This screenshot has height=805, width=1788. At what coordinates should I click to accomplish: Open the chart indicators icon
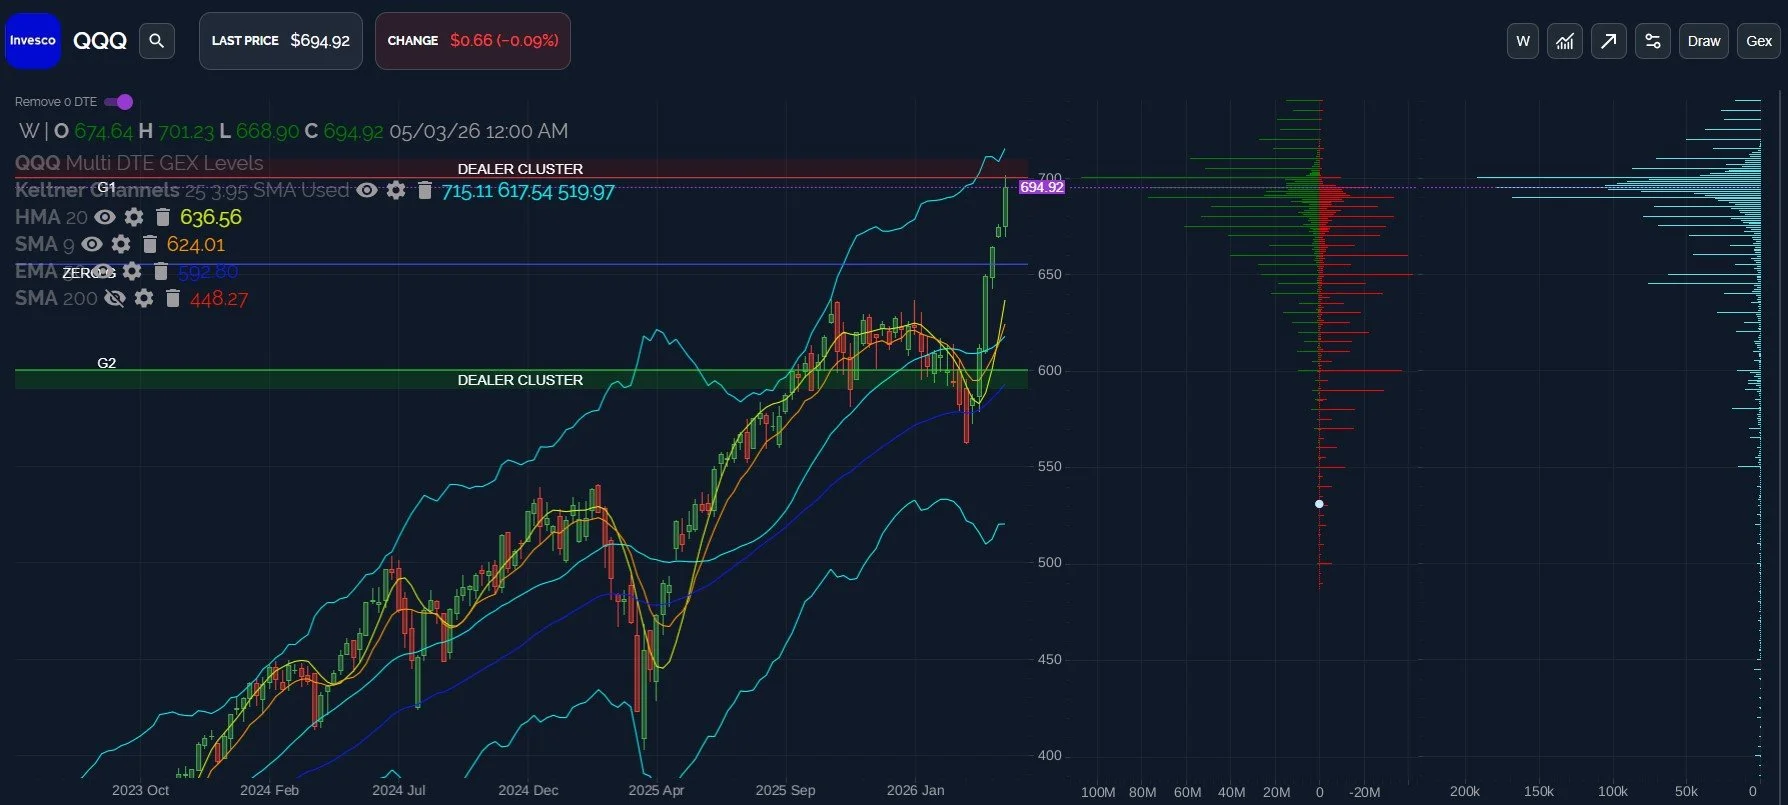click(1565, 41)
